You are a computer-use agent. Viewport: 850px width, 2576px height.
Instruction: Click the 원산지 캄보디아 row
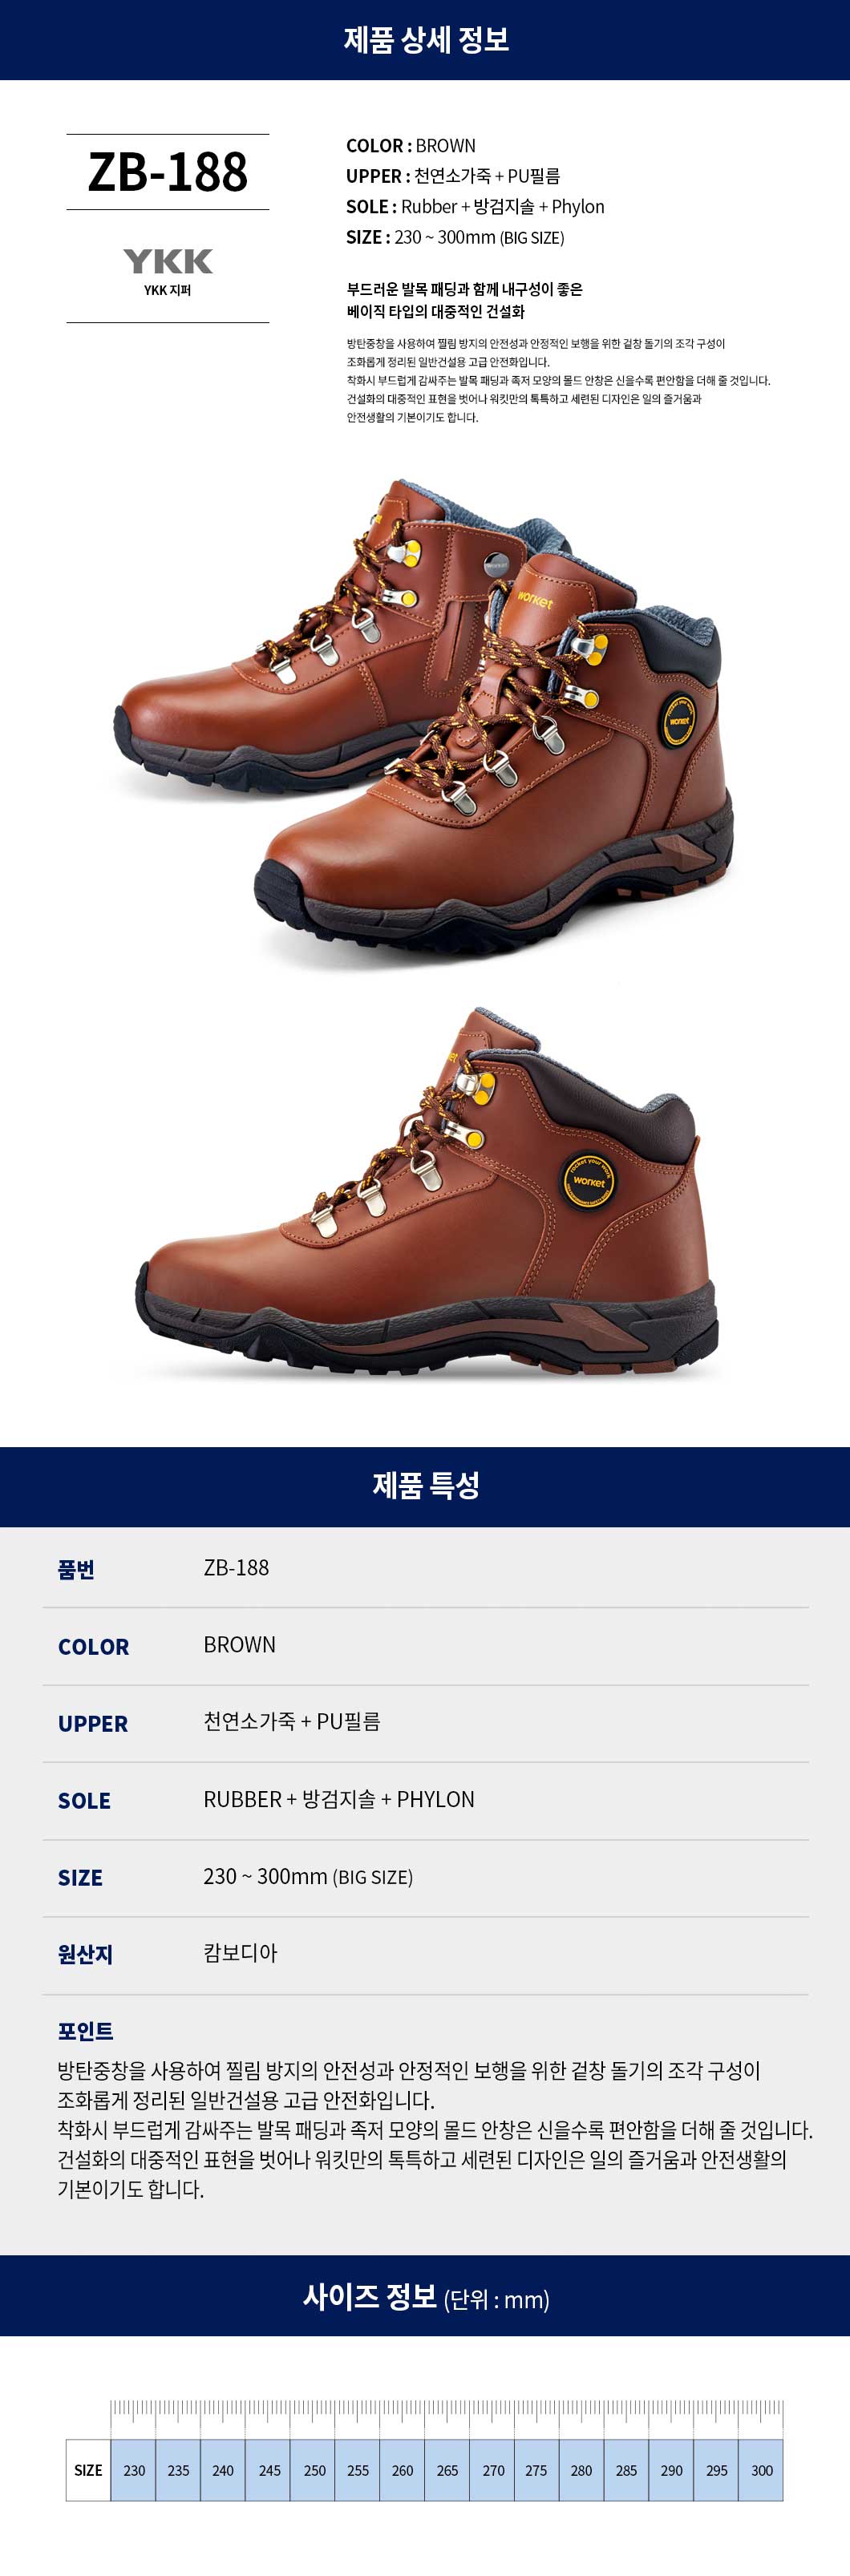coord(425,1955)
